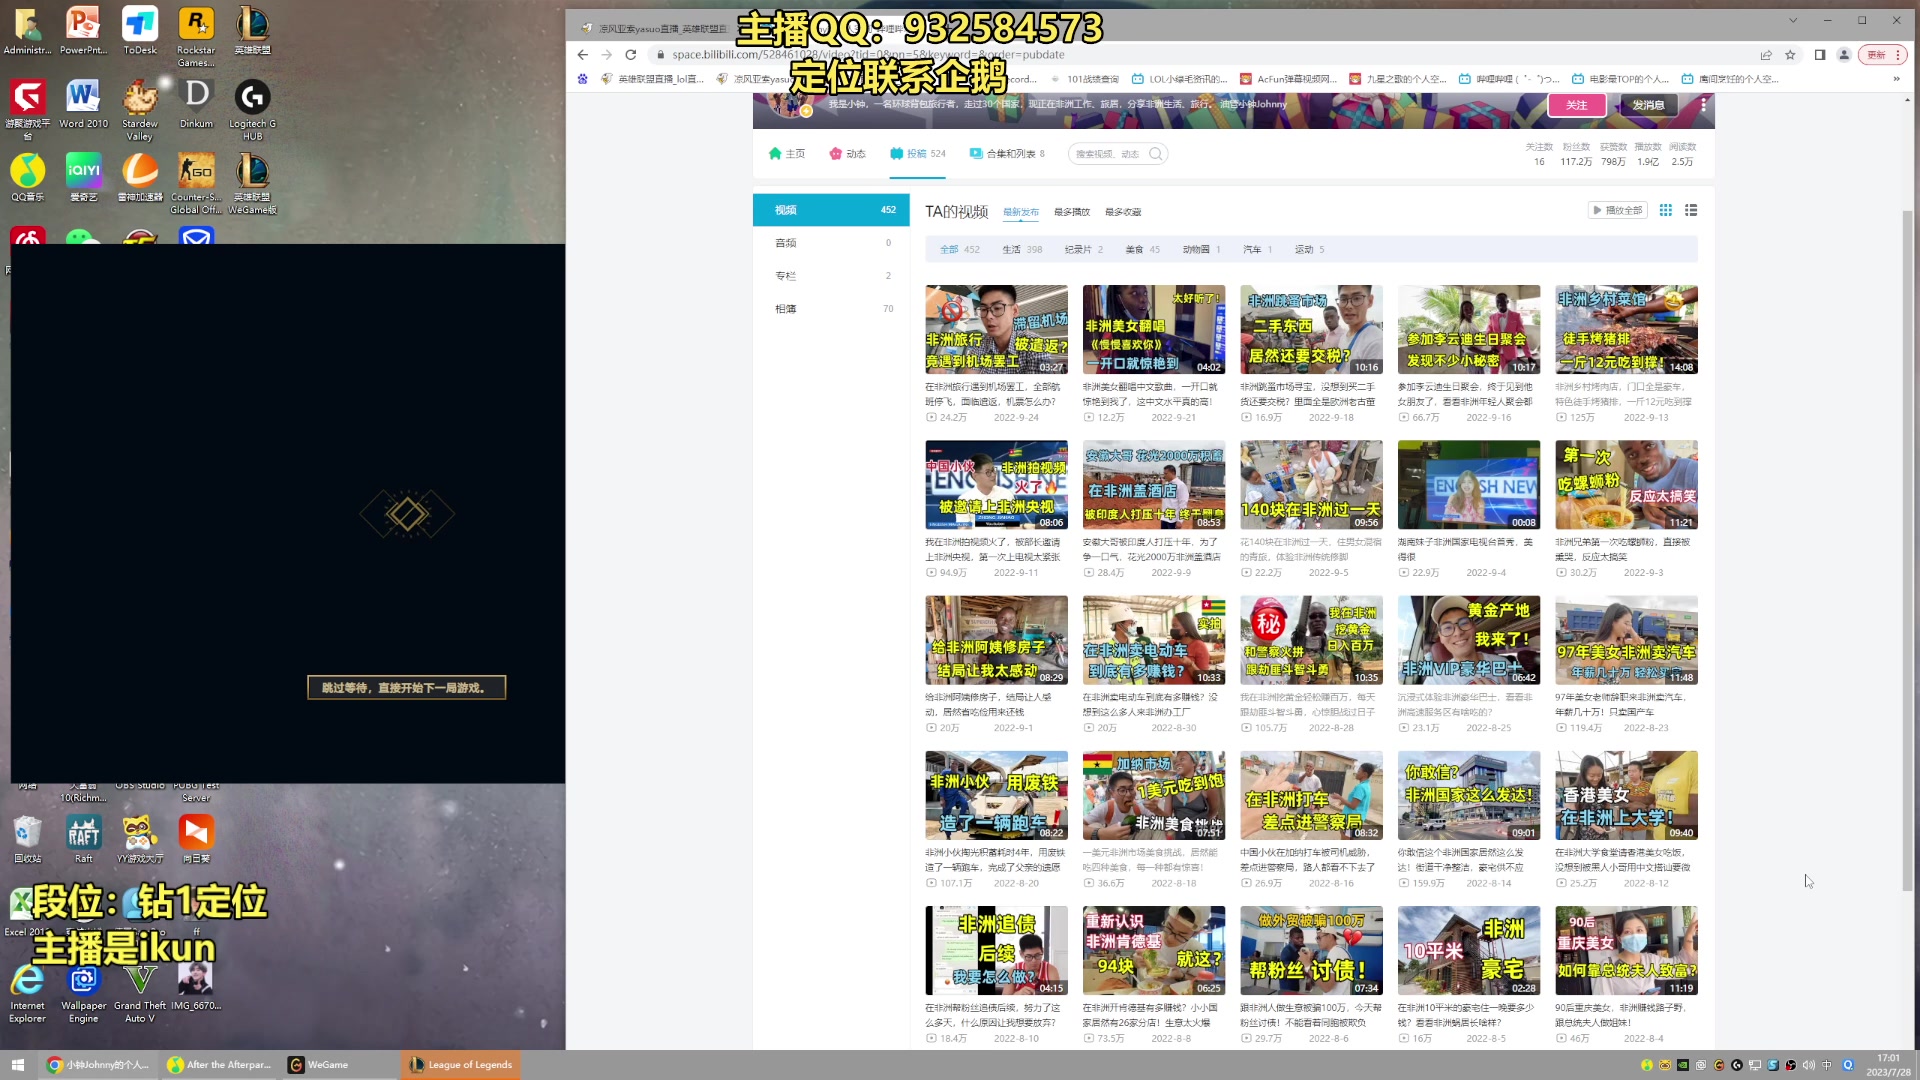Filter videos by 生活 398
This screenshot has height=1080, width=1920.
coord(1022,250)
